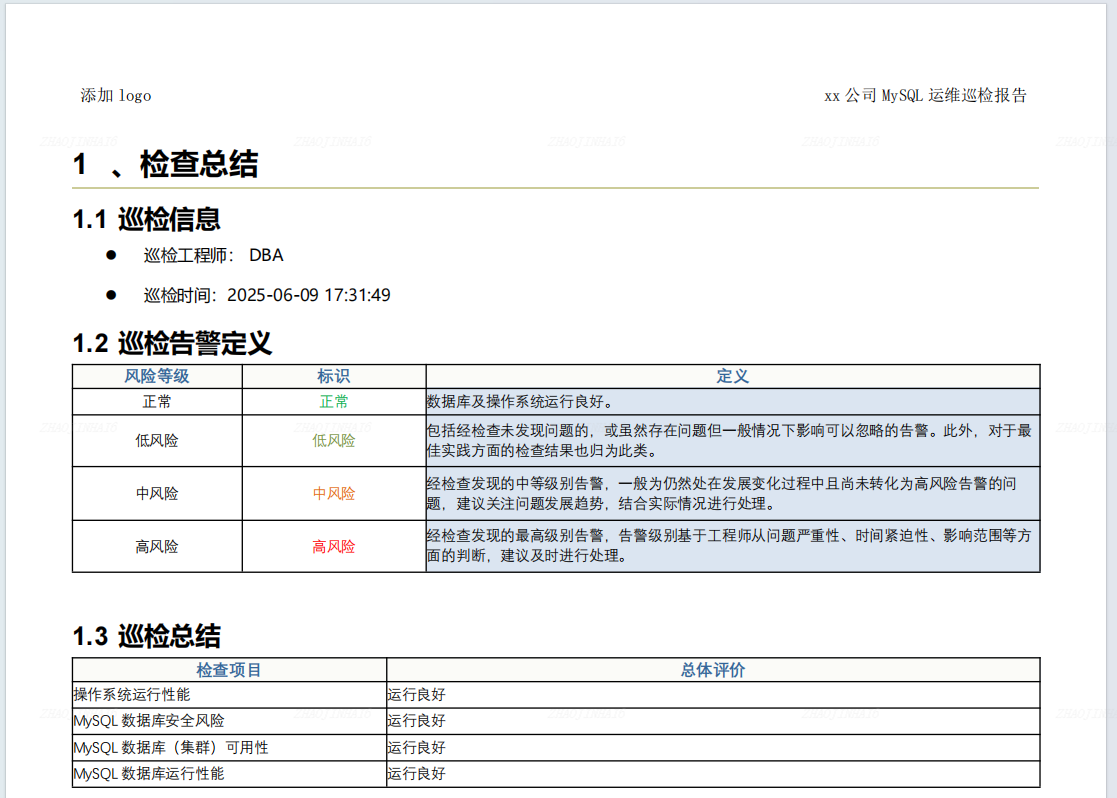Click the black 正常 cell in risk level column
The image size is (1117, 798).
[x=157, y=402]
